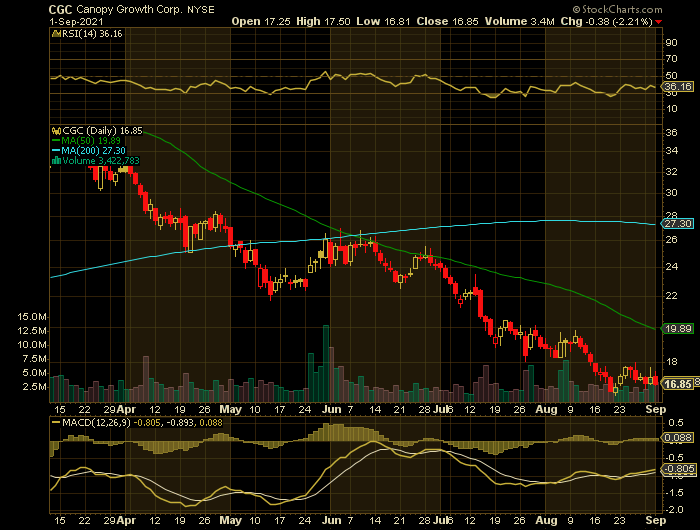Click the 27.30 MA(200) price tag

678,224
